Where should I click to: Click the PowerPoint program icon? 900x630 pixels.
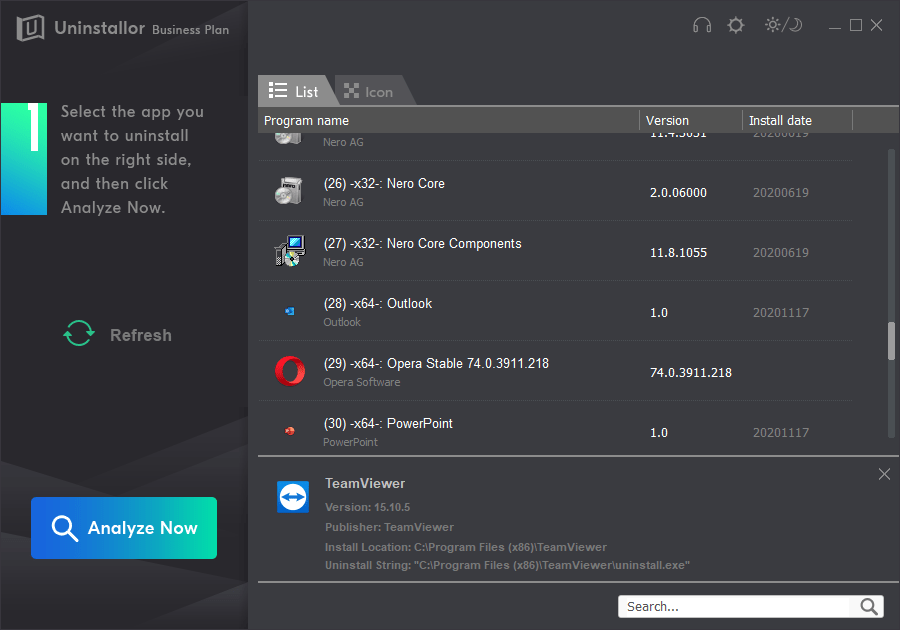(x=289, y=431)
